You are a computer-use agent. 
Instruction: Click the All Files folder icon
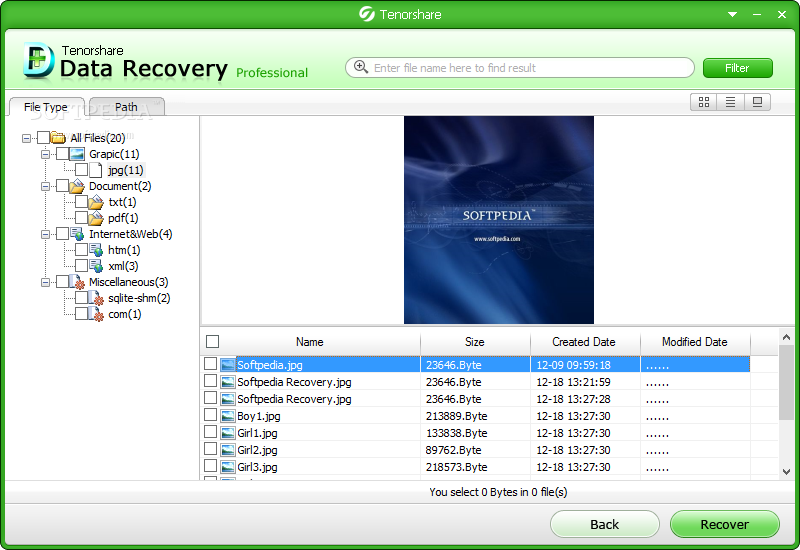click(x=58, y=138)
